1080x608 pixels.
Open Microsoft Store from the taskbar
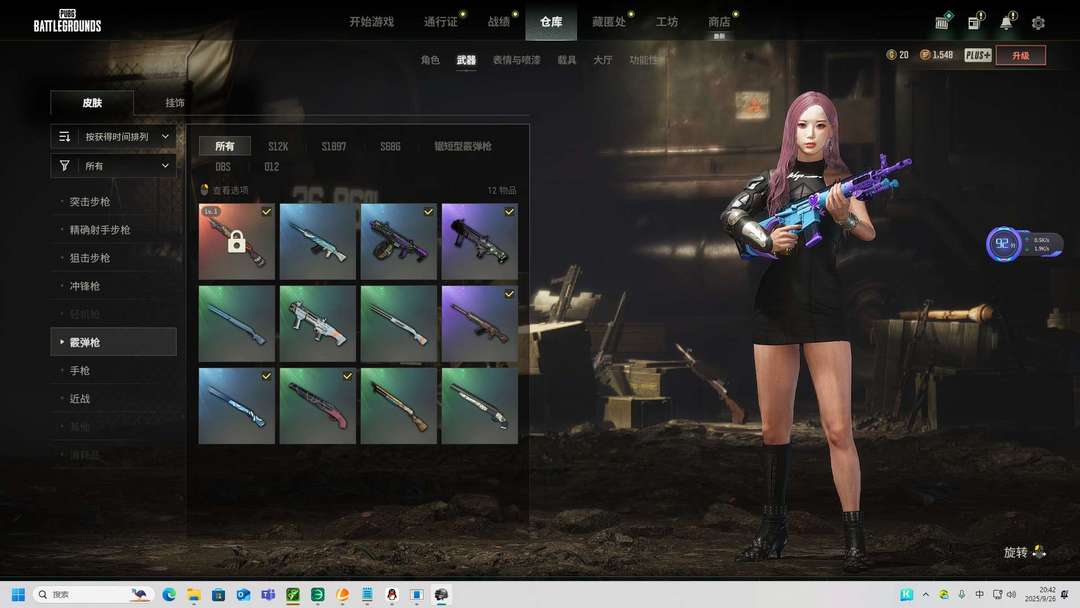pos(218,594)
